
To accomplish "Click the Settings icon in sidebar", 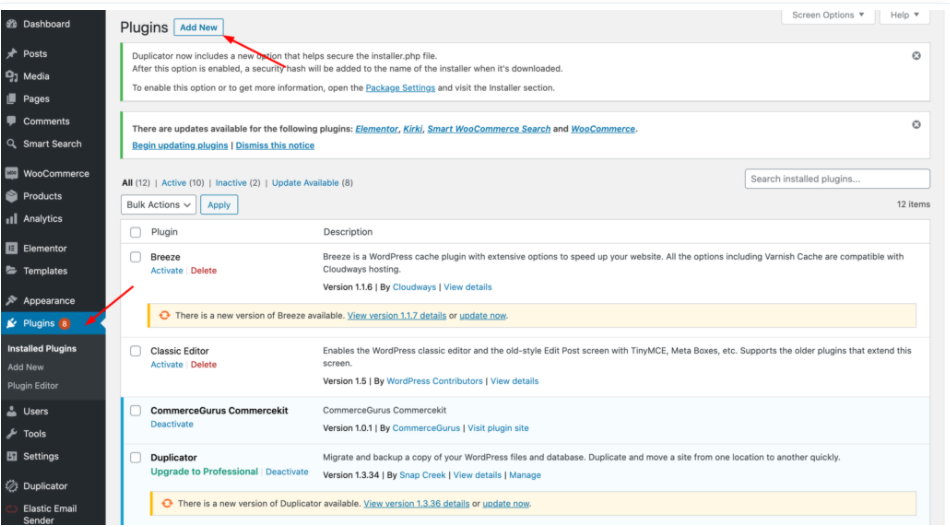I will tap(12, 456).
